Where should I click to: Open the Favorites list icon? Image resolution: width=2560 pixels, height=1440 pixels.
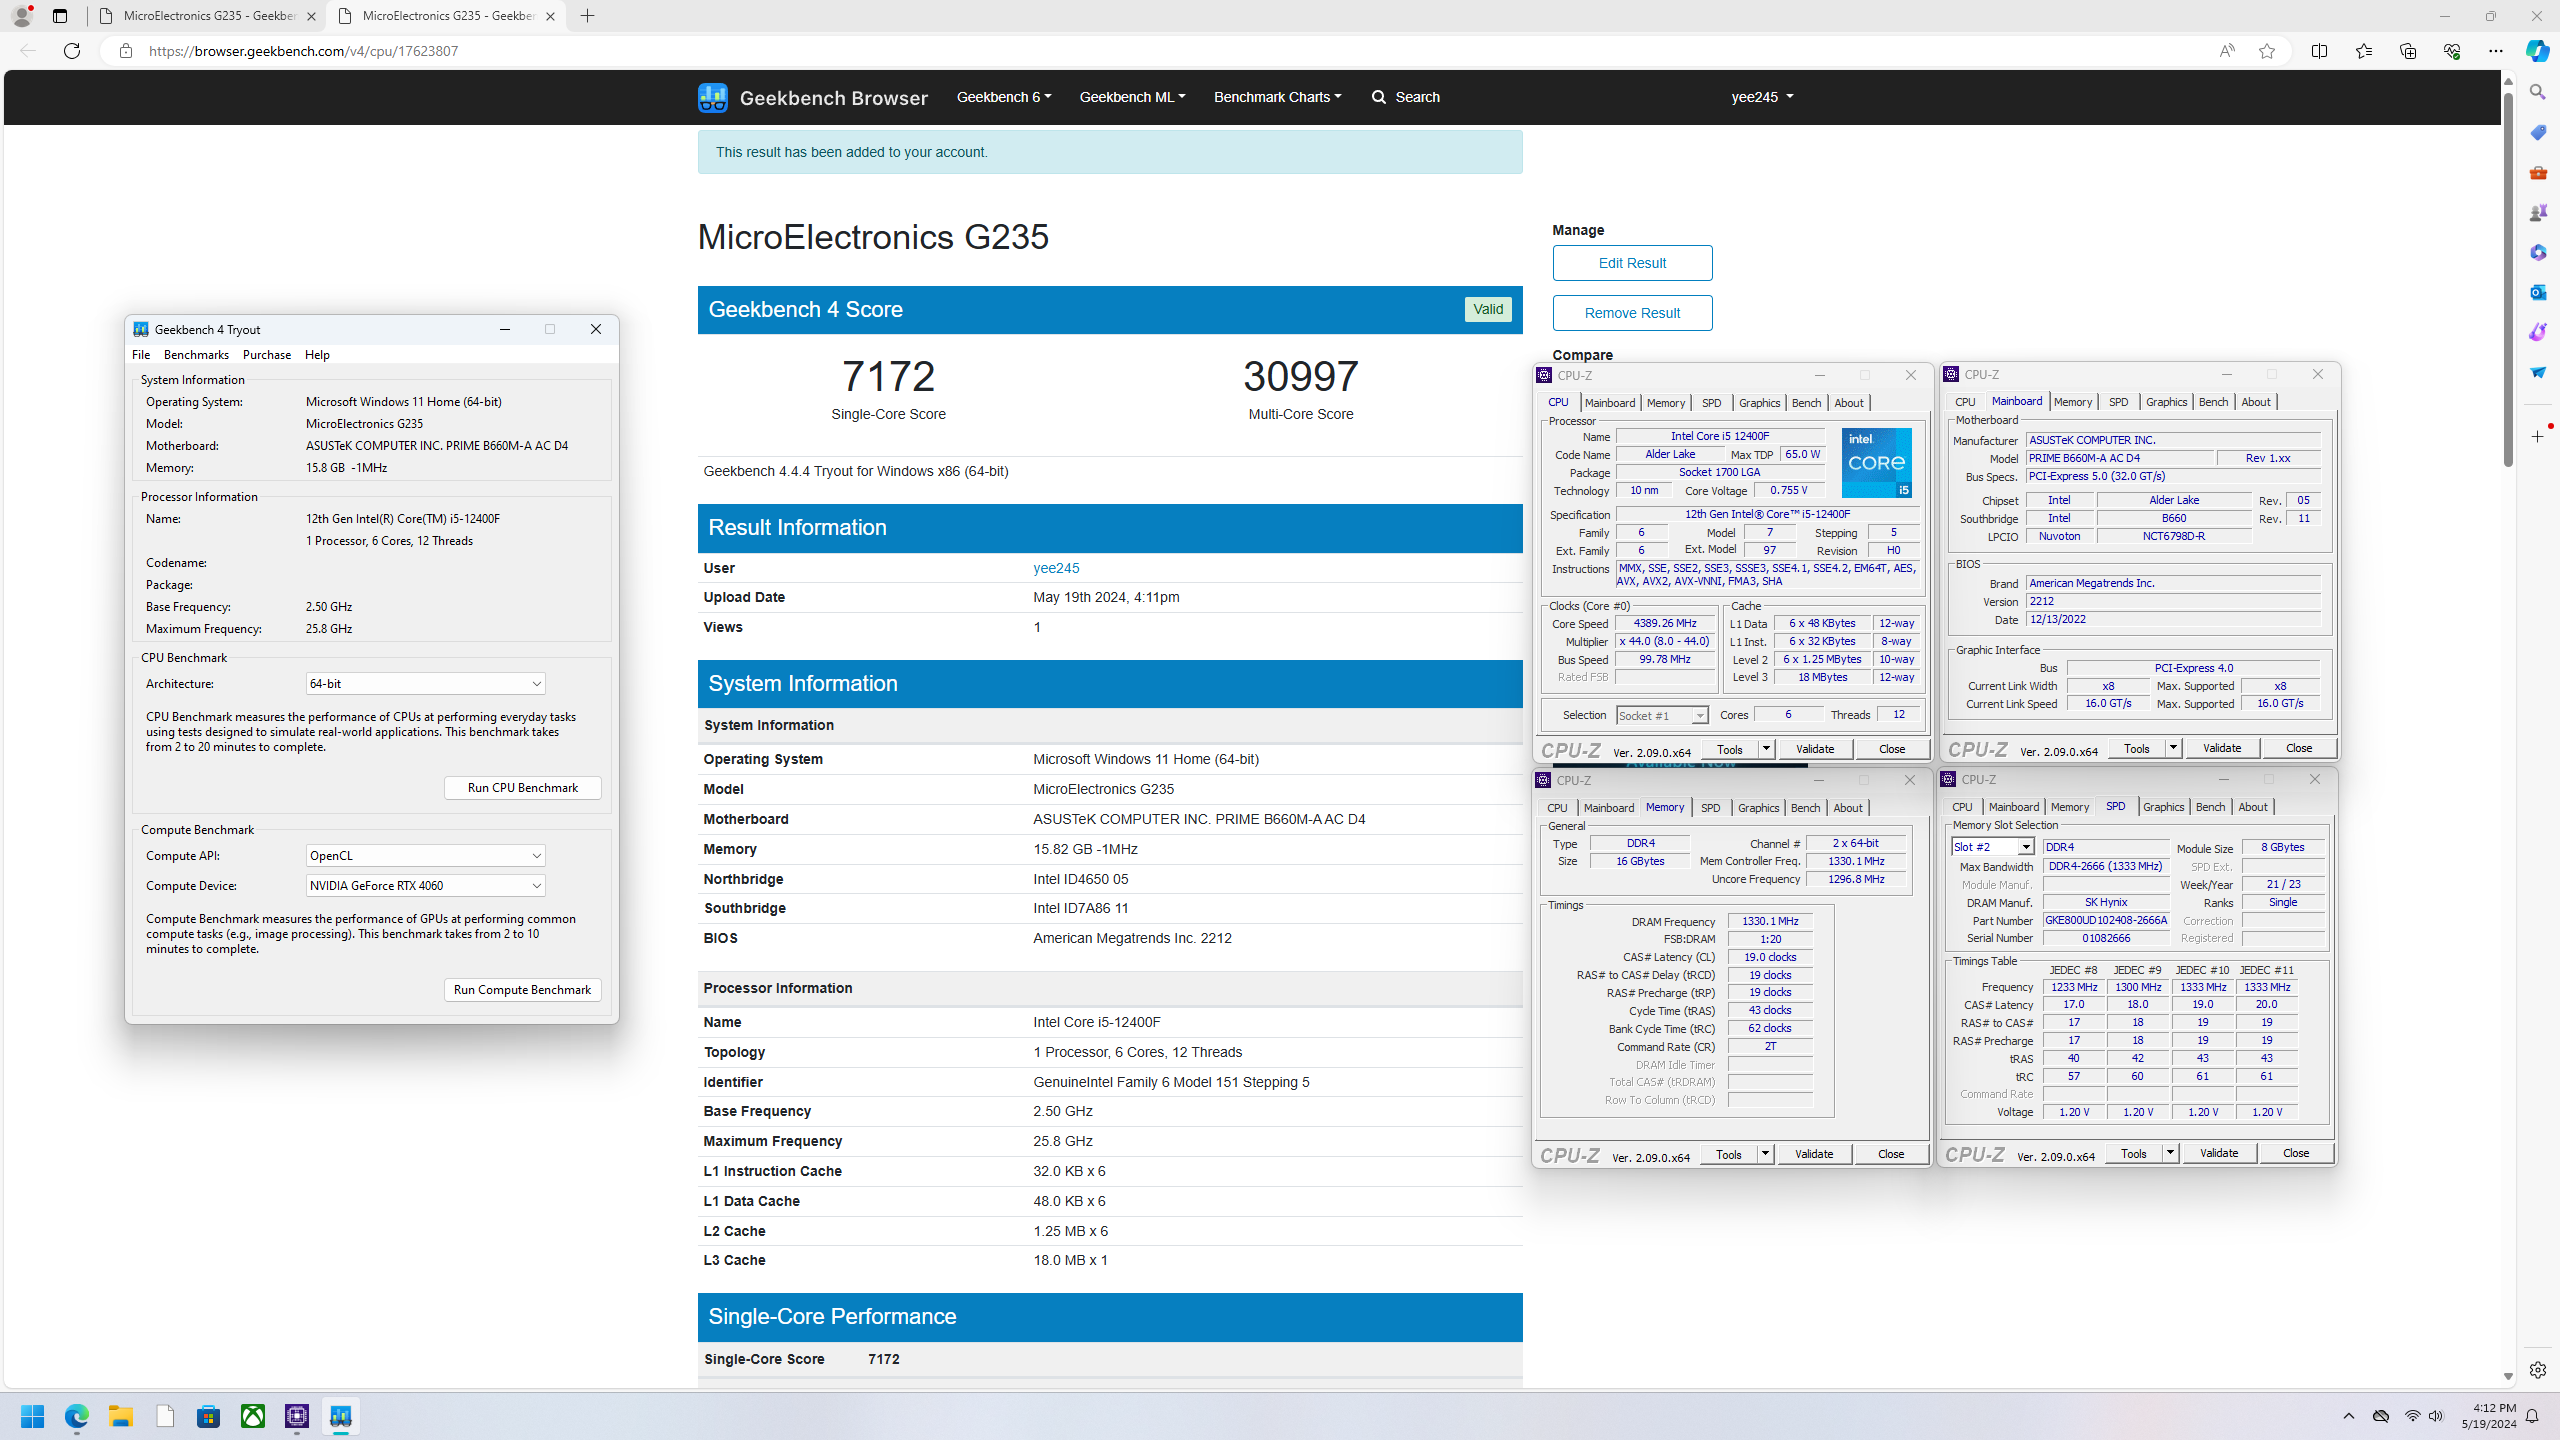point(2363,51)
